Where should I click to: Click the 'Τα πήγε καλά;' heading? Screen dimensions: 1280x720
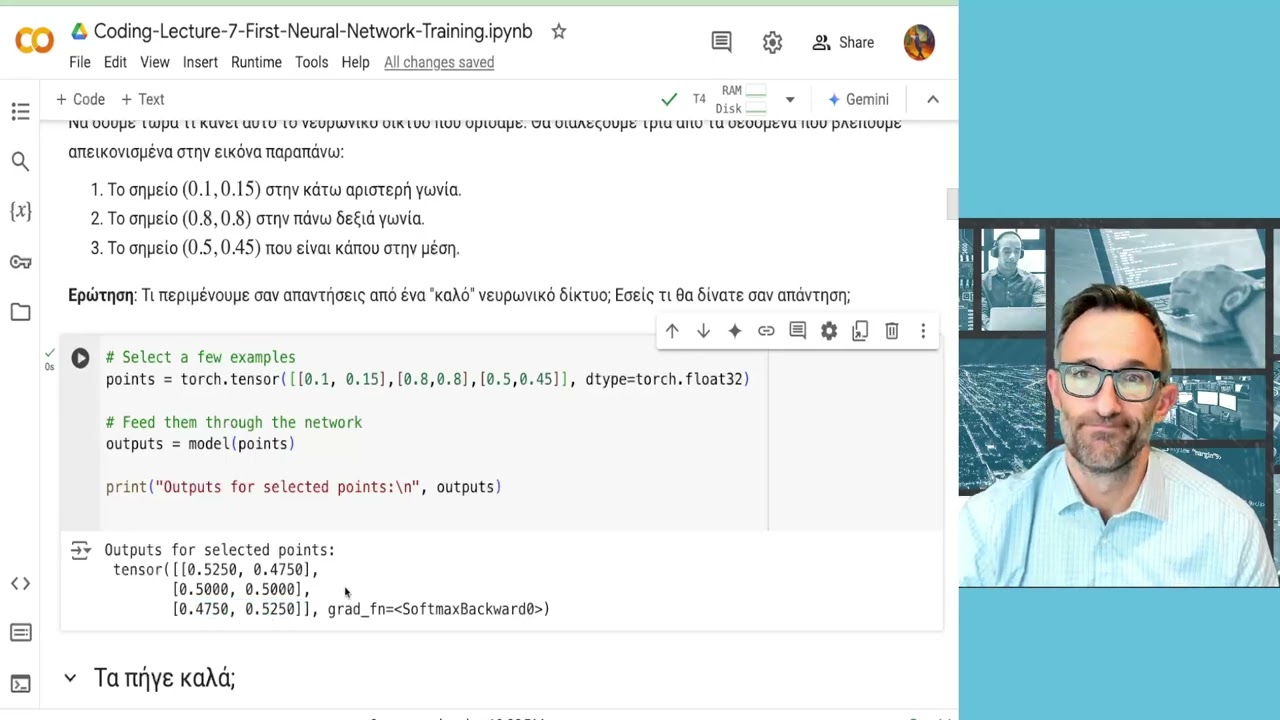164,678
